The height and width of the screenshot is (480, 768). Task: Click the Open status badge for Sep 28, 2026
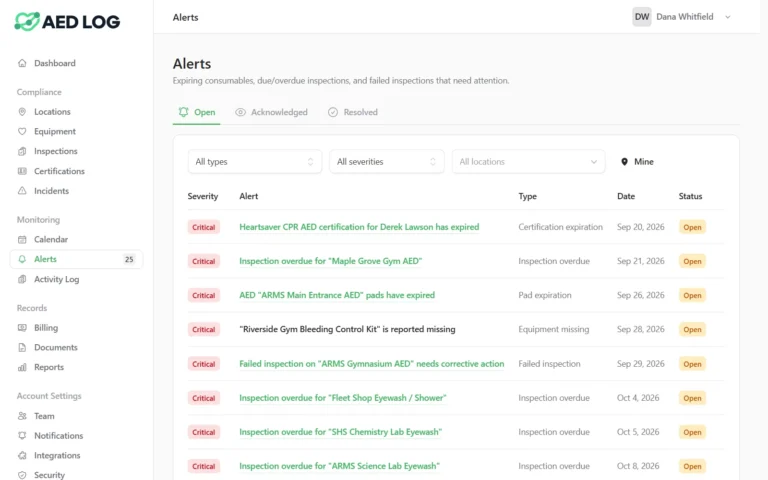click(692, 330)
